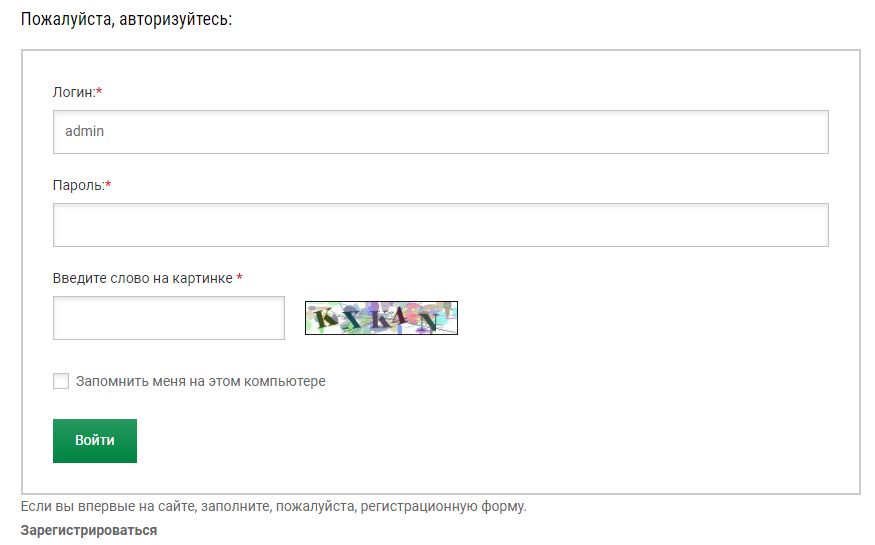Click the 'Введите слово на картинке' label

pyautogui.click(x=142, y=278)
